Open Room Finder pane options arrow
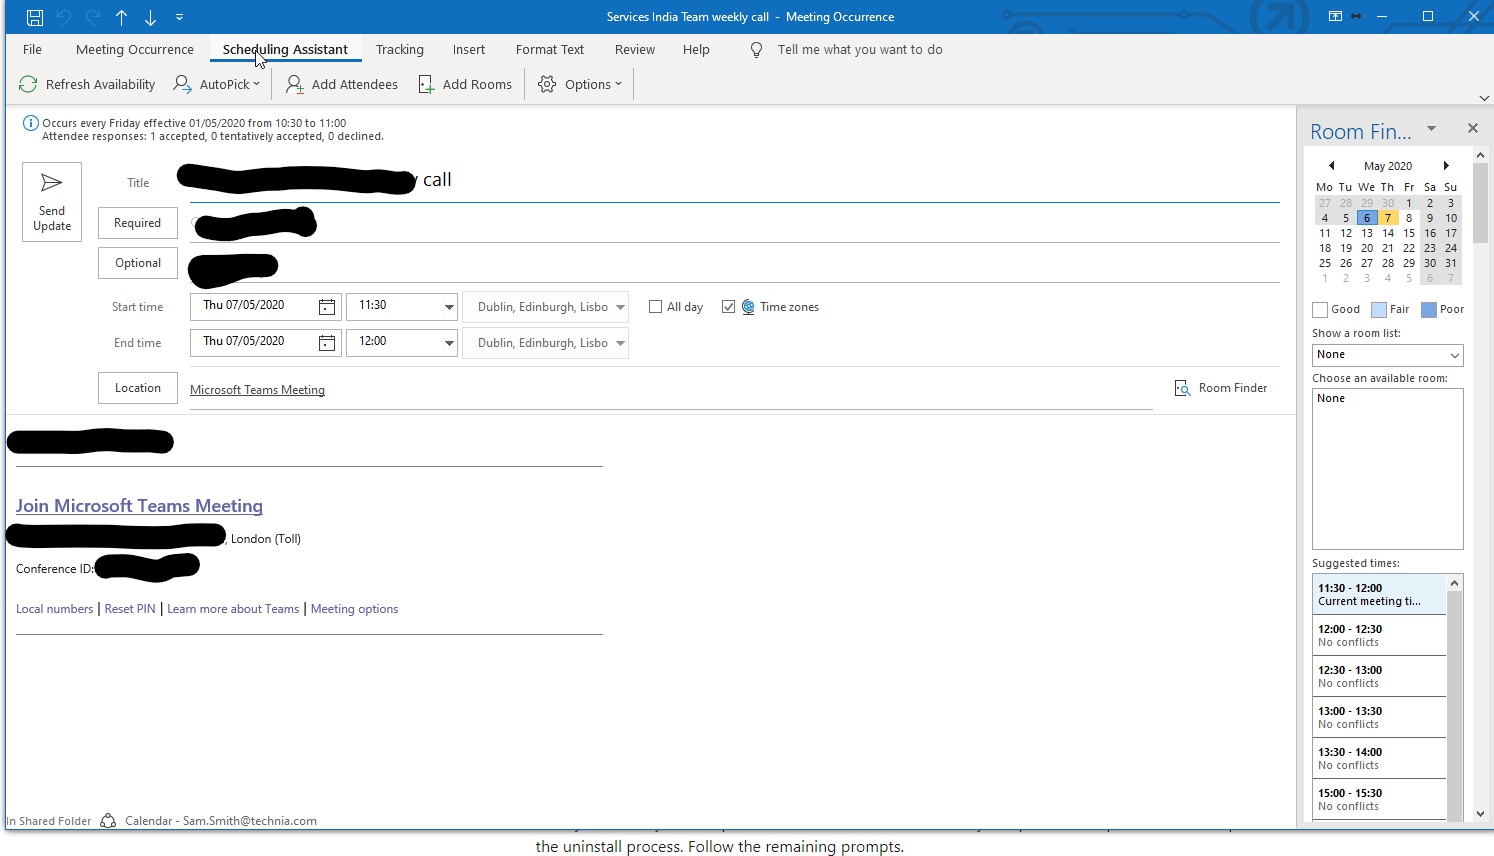 (x=1431, y=128)
